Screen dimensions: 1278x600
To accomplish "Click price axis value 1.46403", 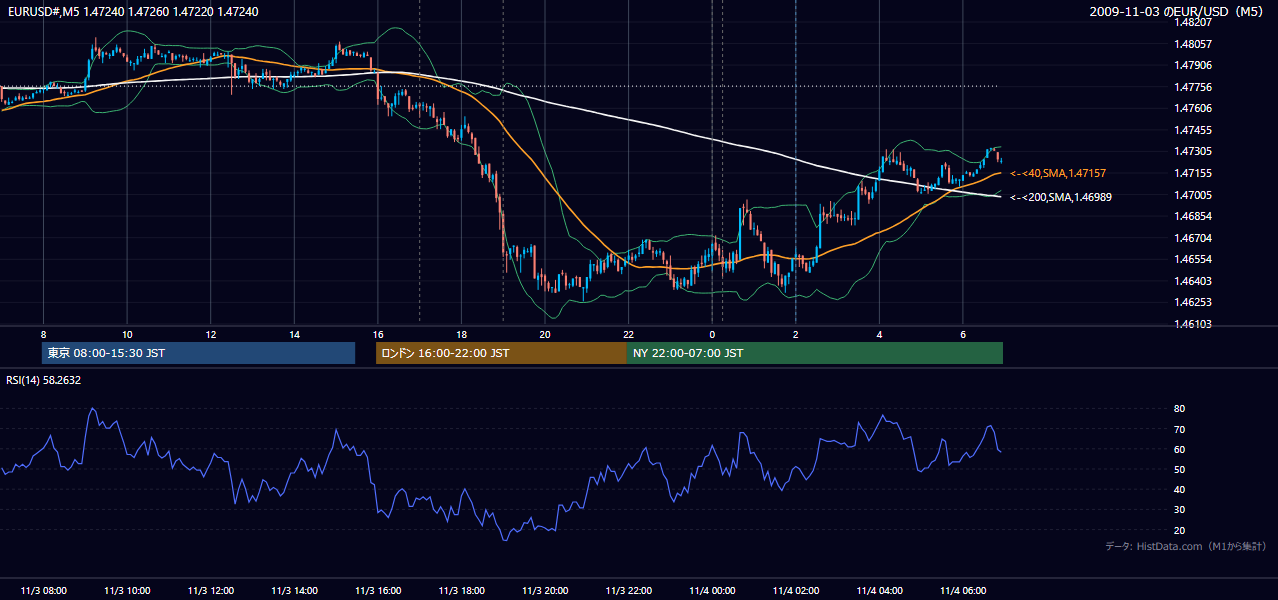I will (x=1194, y=281).
